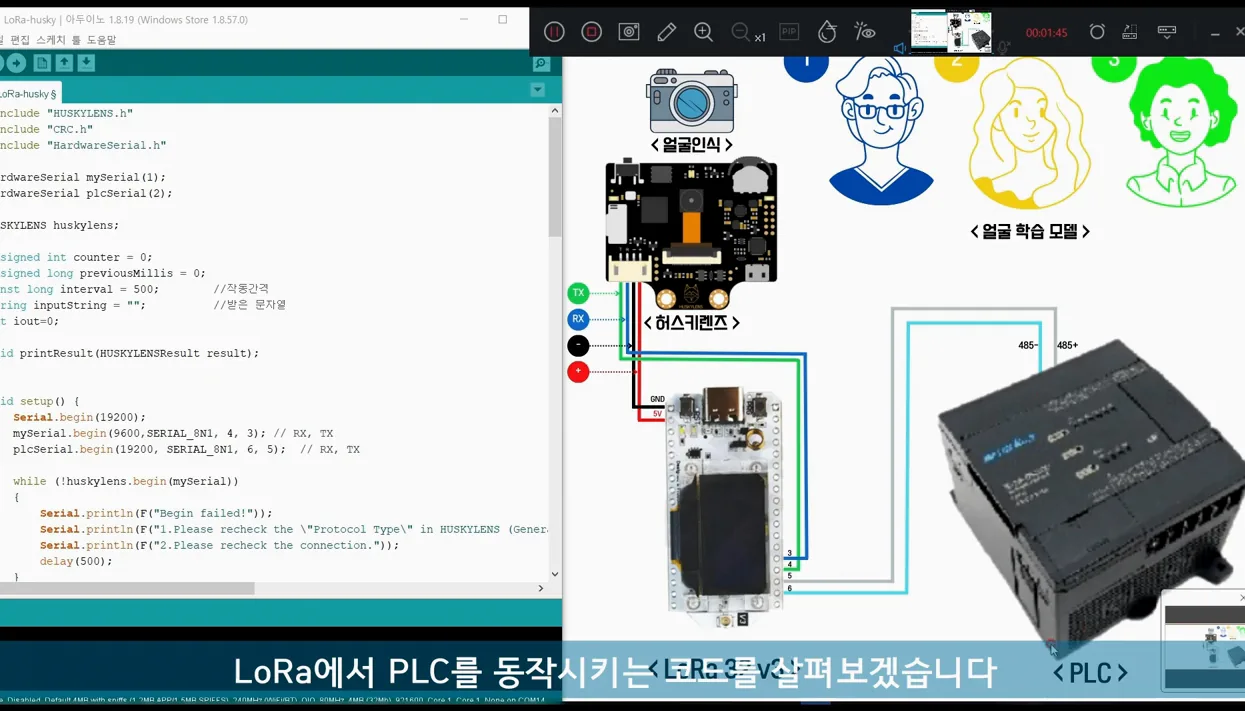
Task: Toggle the PIP mode button
Action: point(789,32)
